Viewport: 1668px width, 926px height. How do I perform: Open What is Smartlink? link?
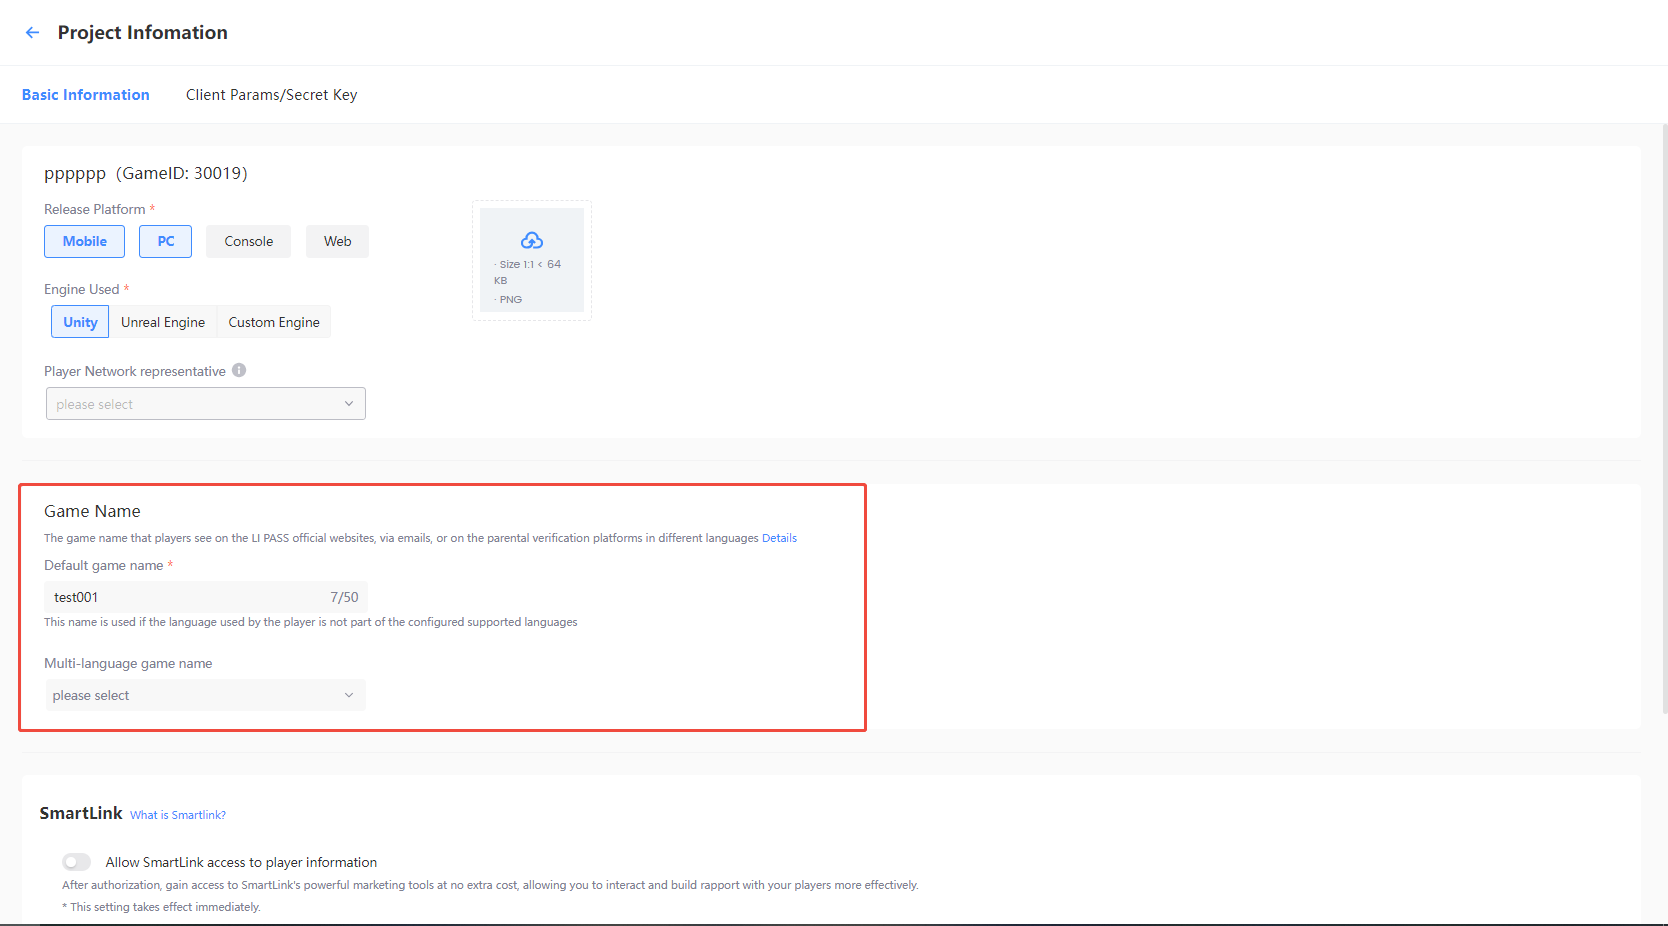[x=178, y=815]
